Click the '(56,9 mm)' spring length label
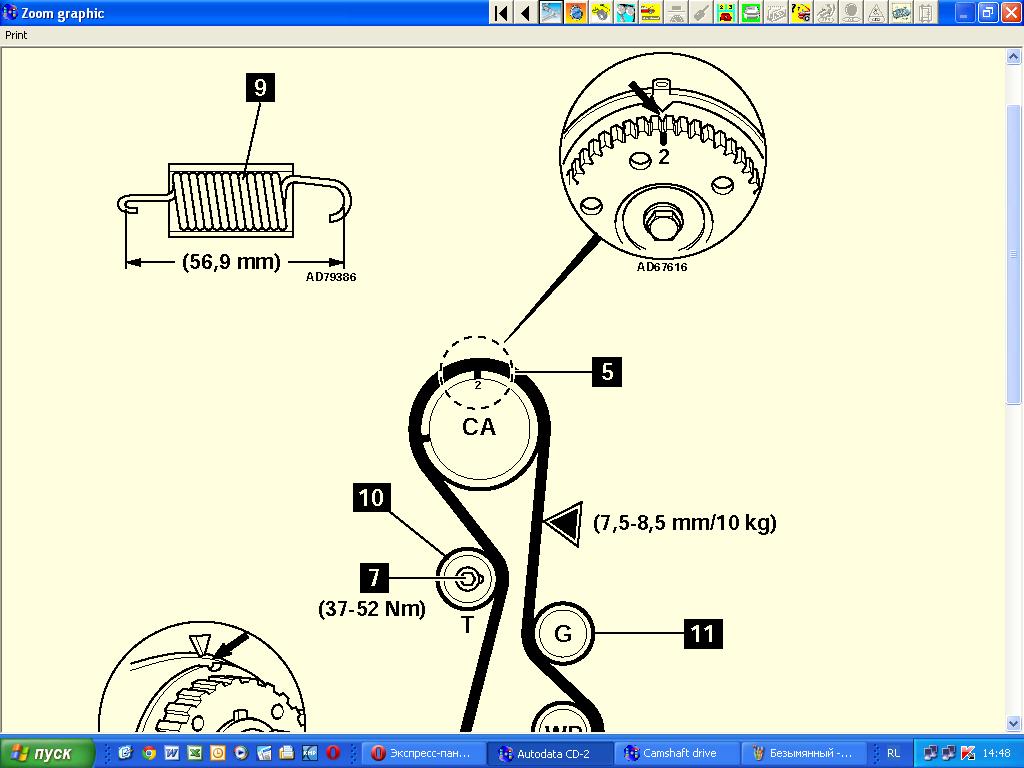The width and height of the screenshot is (1024, 768). coord(231,261)
